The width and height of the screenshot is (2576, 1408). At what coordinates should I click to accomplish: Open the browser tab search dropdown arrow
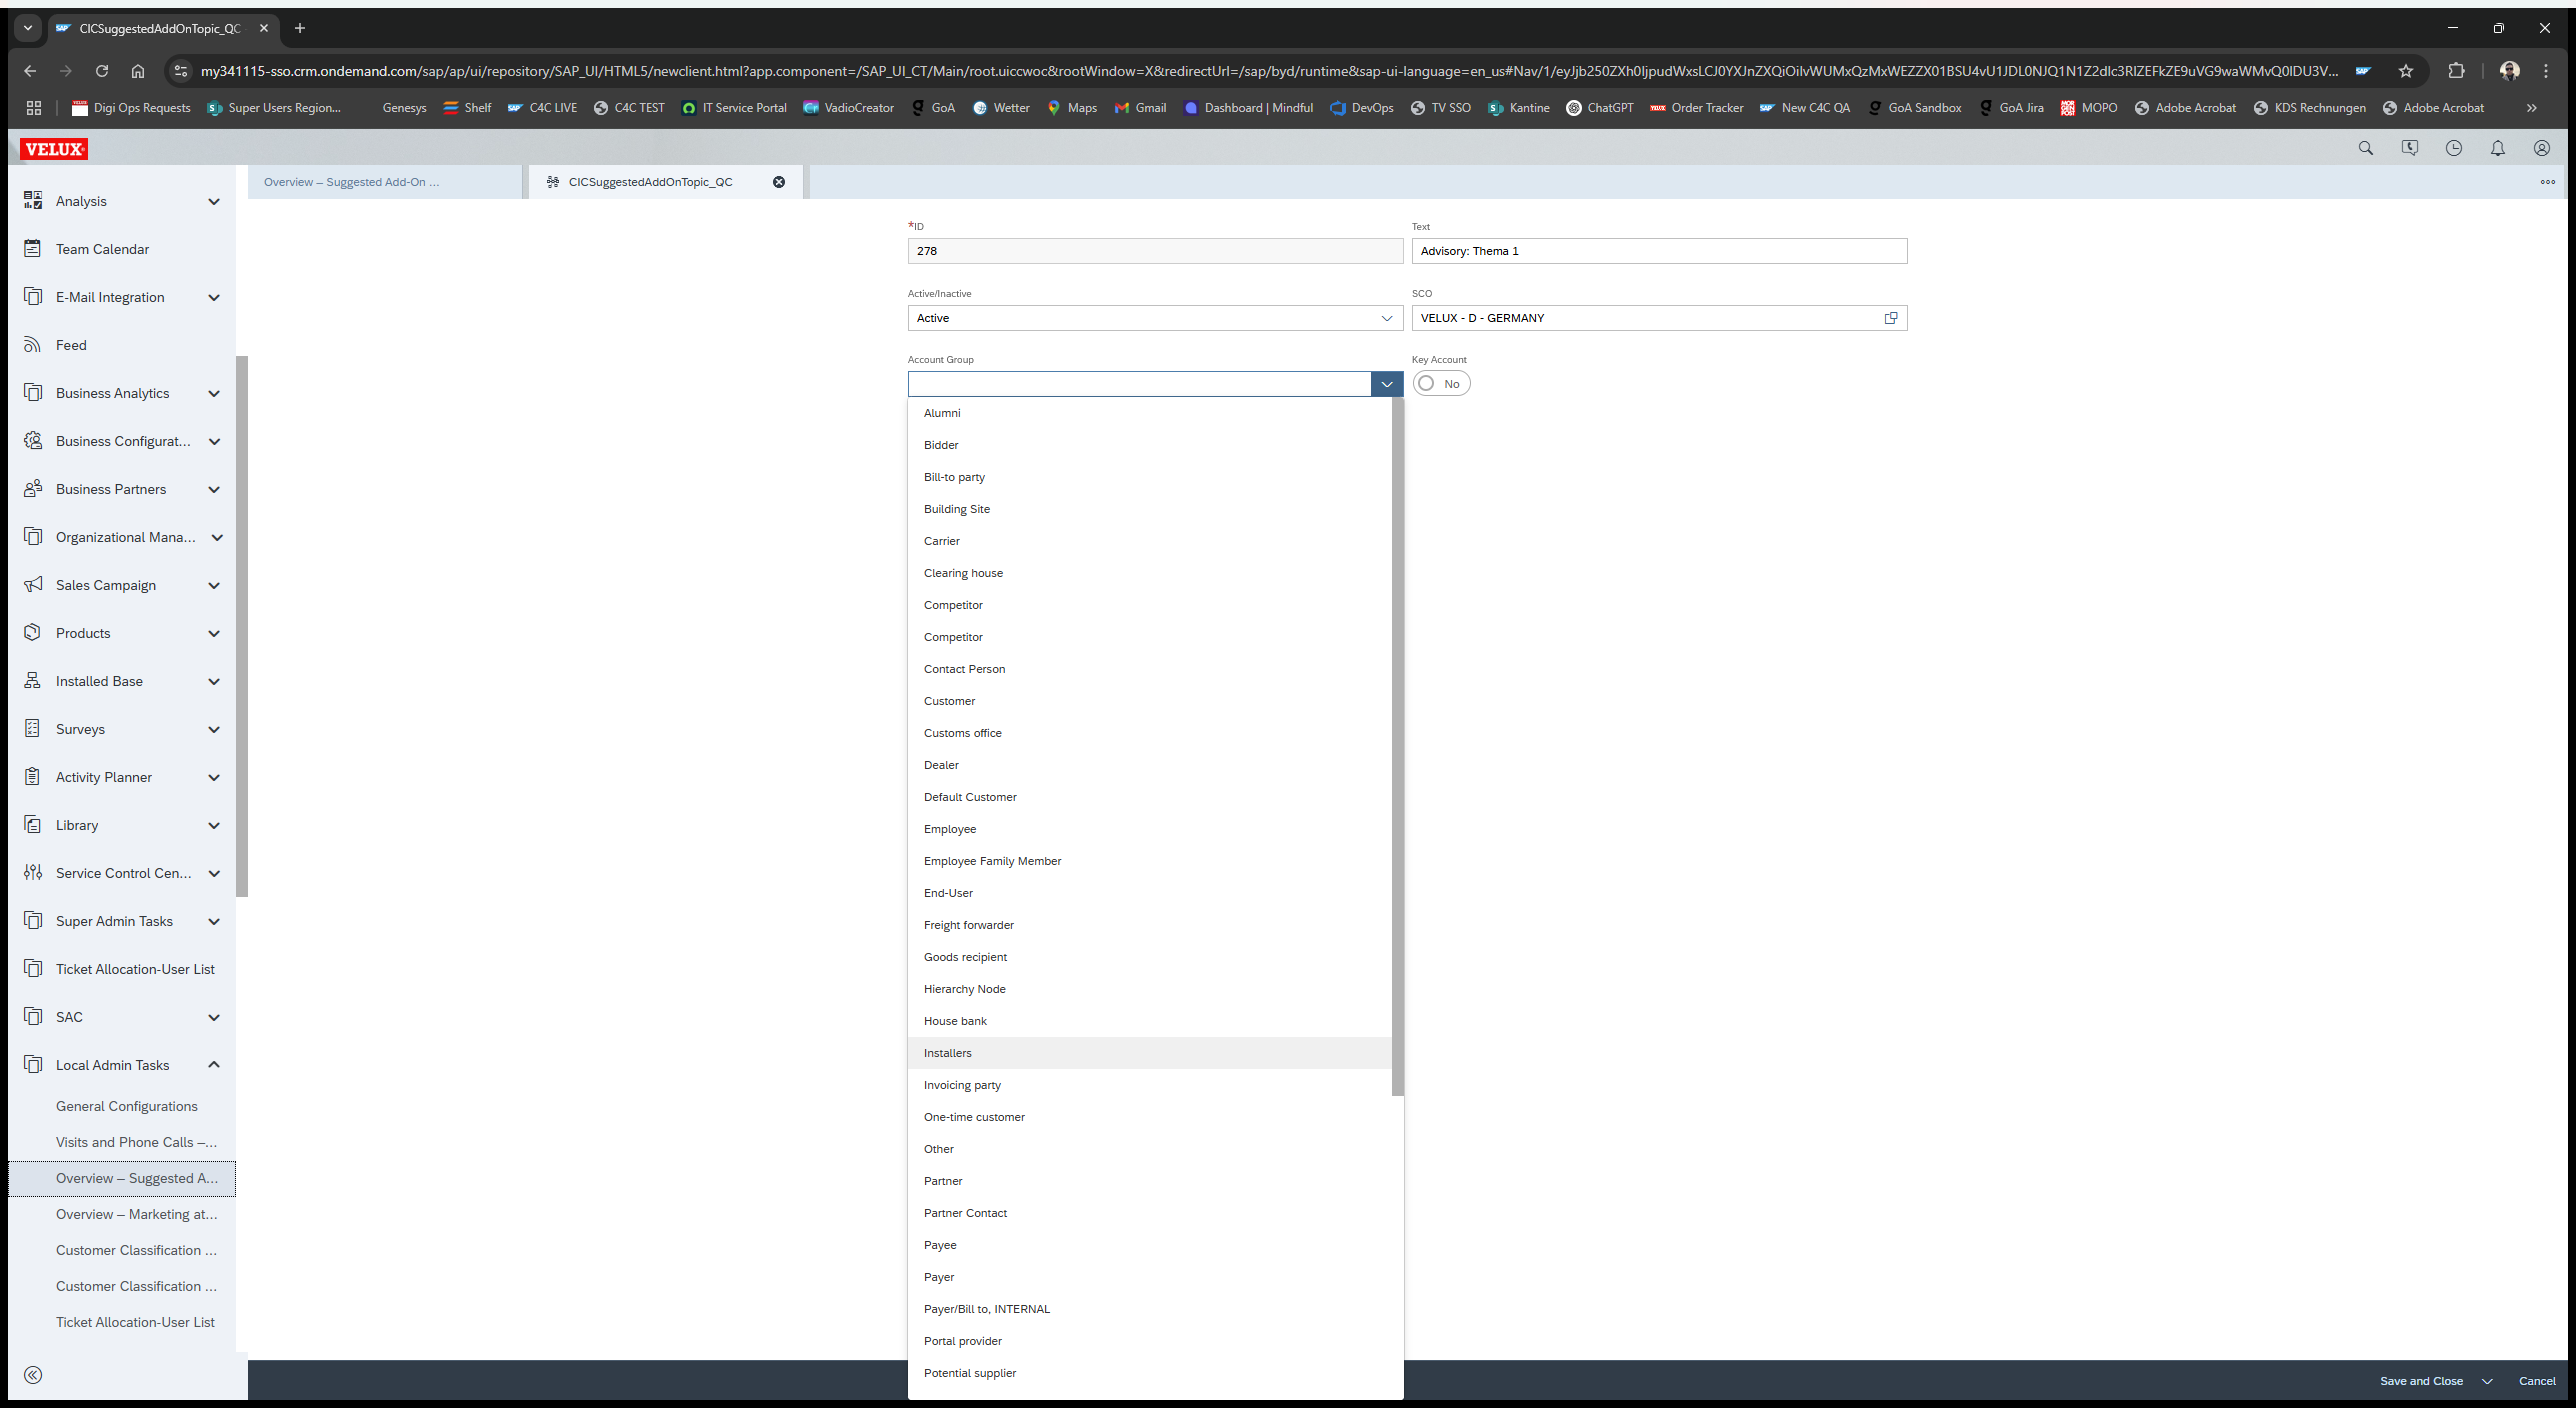click(28, 28)
